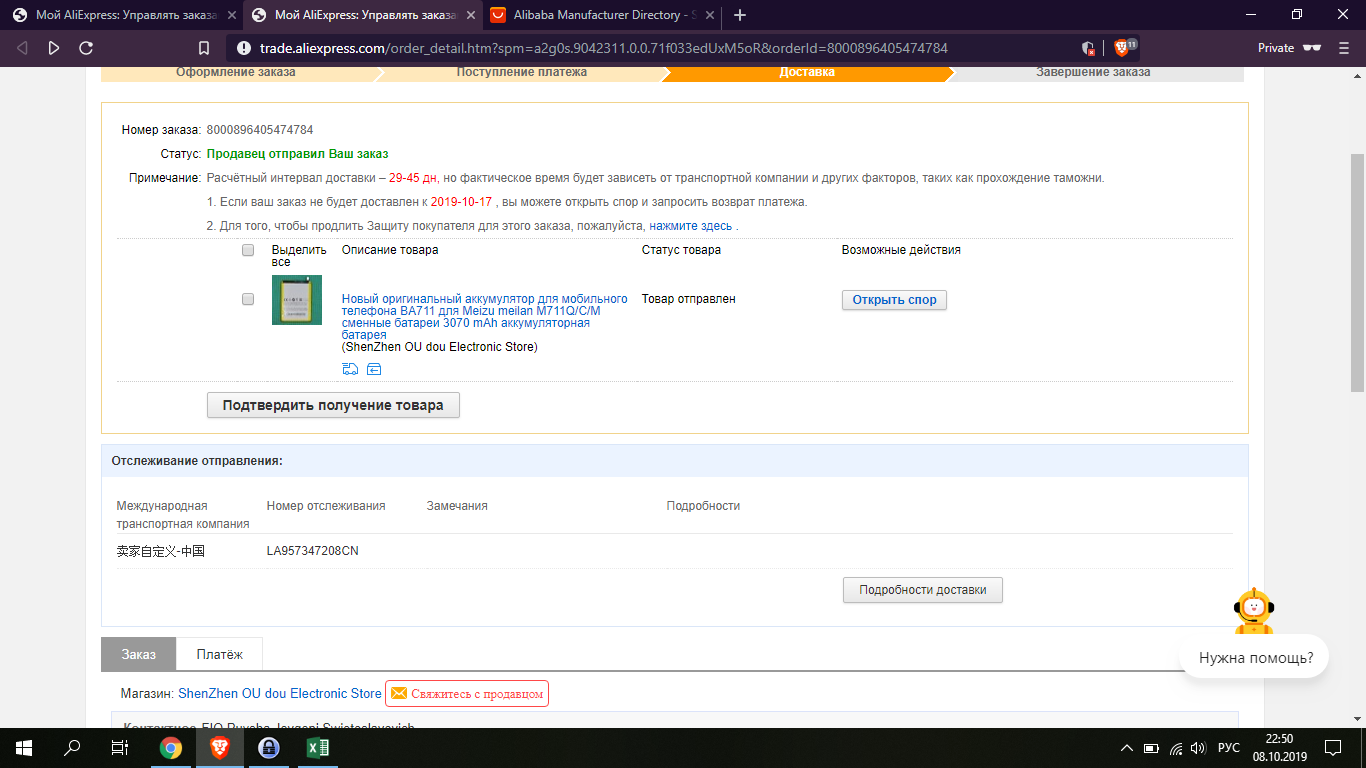Screen dimensions: 1366x768
Task: Select the Заказ tab
Action: click(x=139, y=654)
